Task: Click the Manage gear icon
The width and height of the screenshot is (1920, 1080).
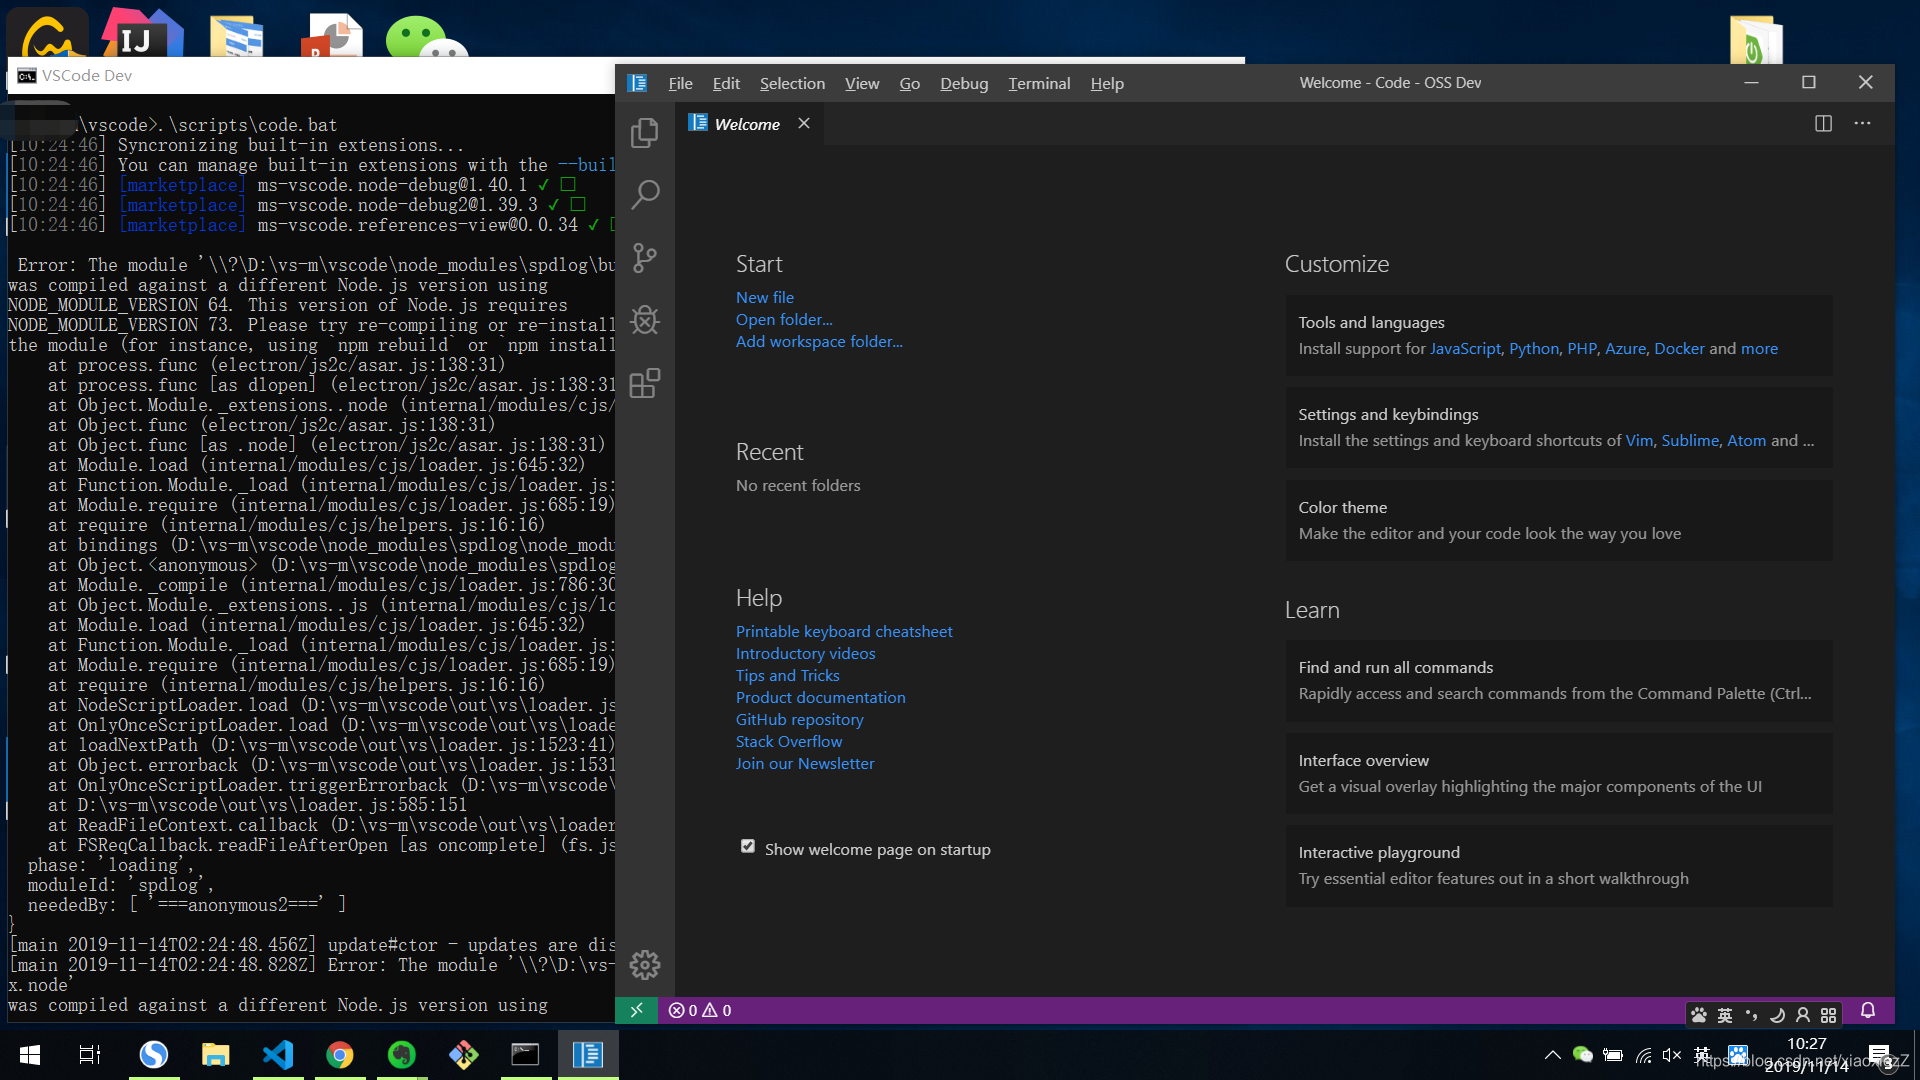Action: [x=645, y=964]
